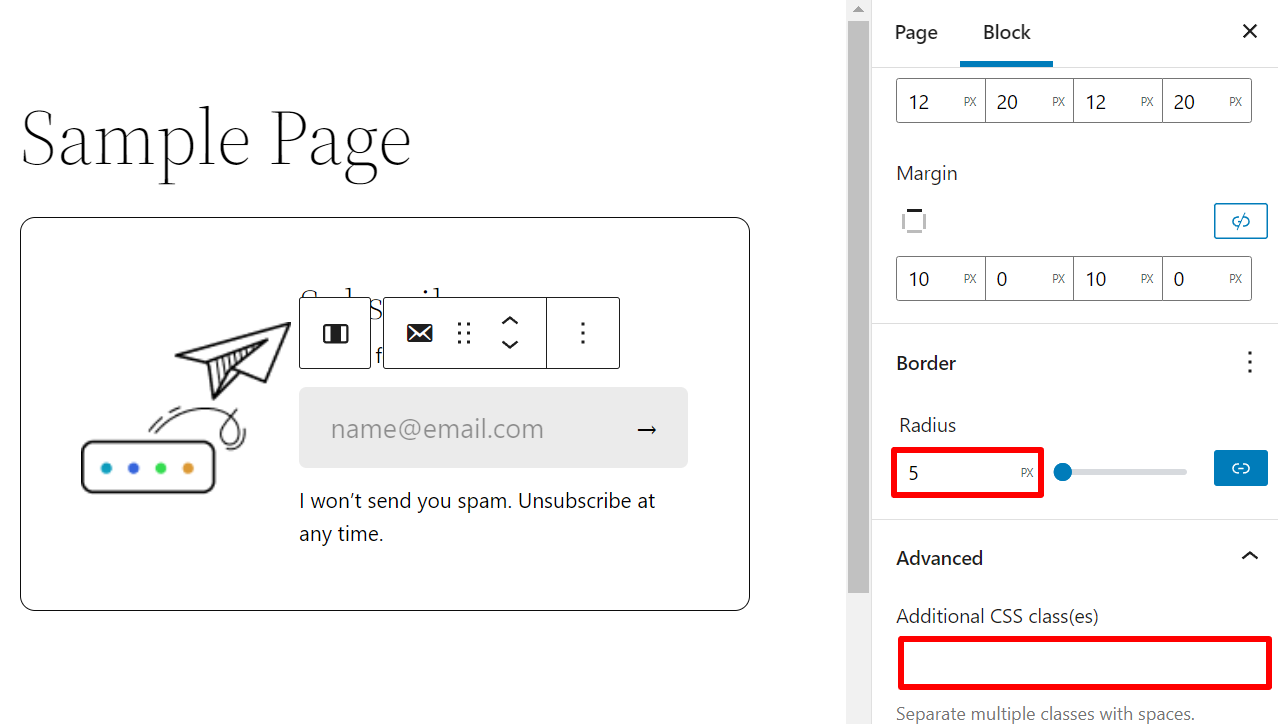Select the parent Columns block icon

coord(334,332)
